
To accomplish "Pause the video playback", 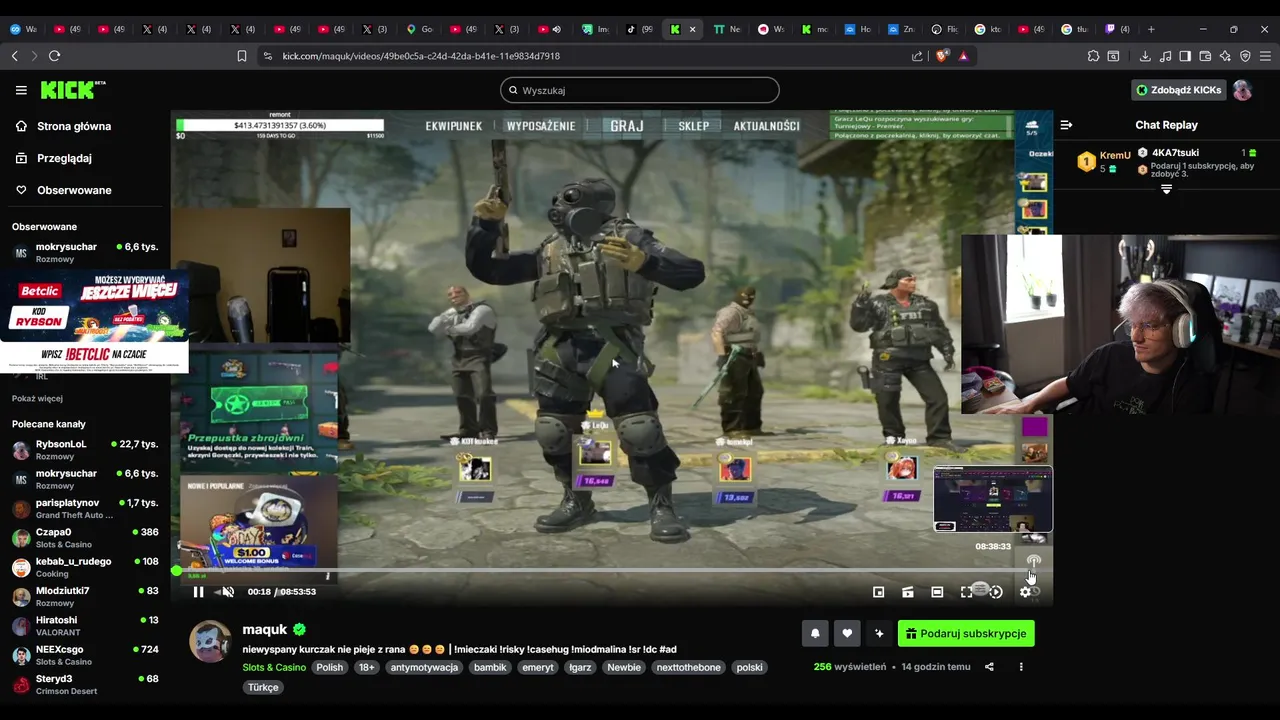I will click(198, 592).
